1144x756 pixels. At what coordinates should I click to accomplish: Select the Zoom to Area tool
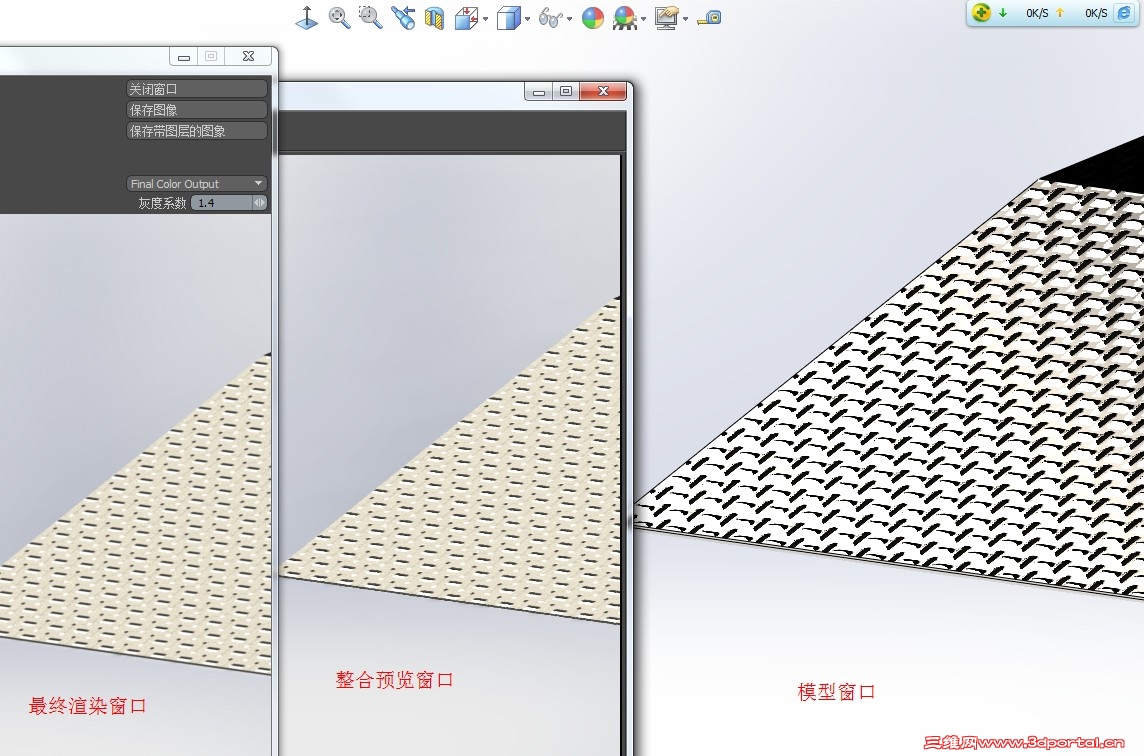tap(371, 18)
